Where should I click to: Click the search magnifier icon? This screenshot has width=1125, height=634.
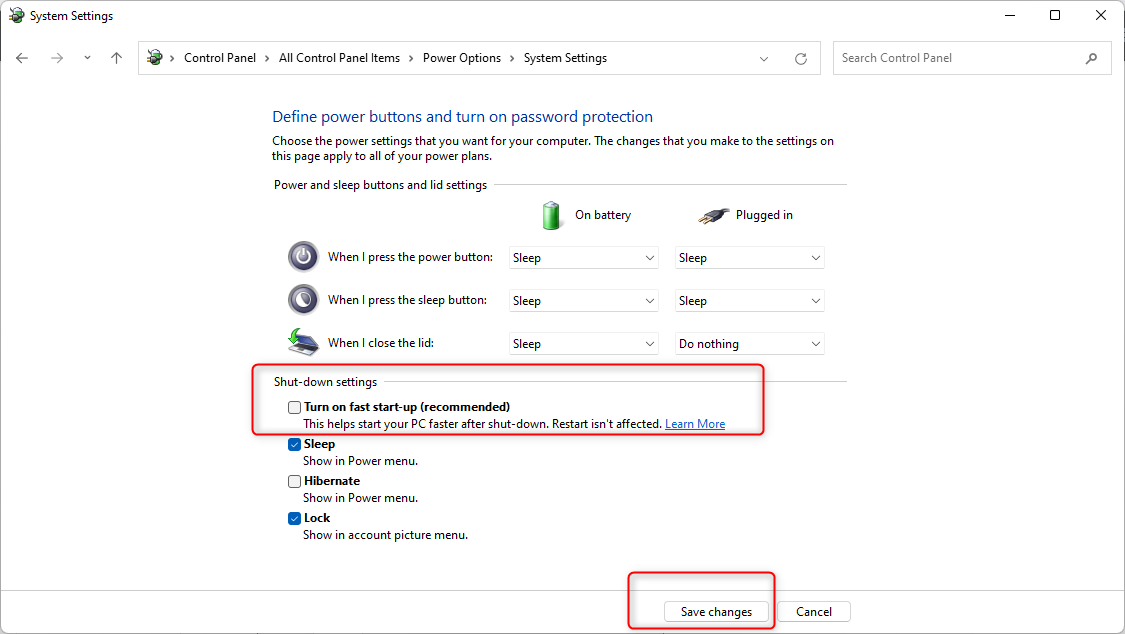pos(1092,58)
